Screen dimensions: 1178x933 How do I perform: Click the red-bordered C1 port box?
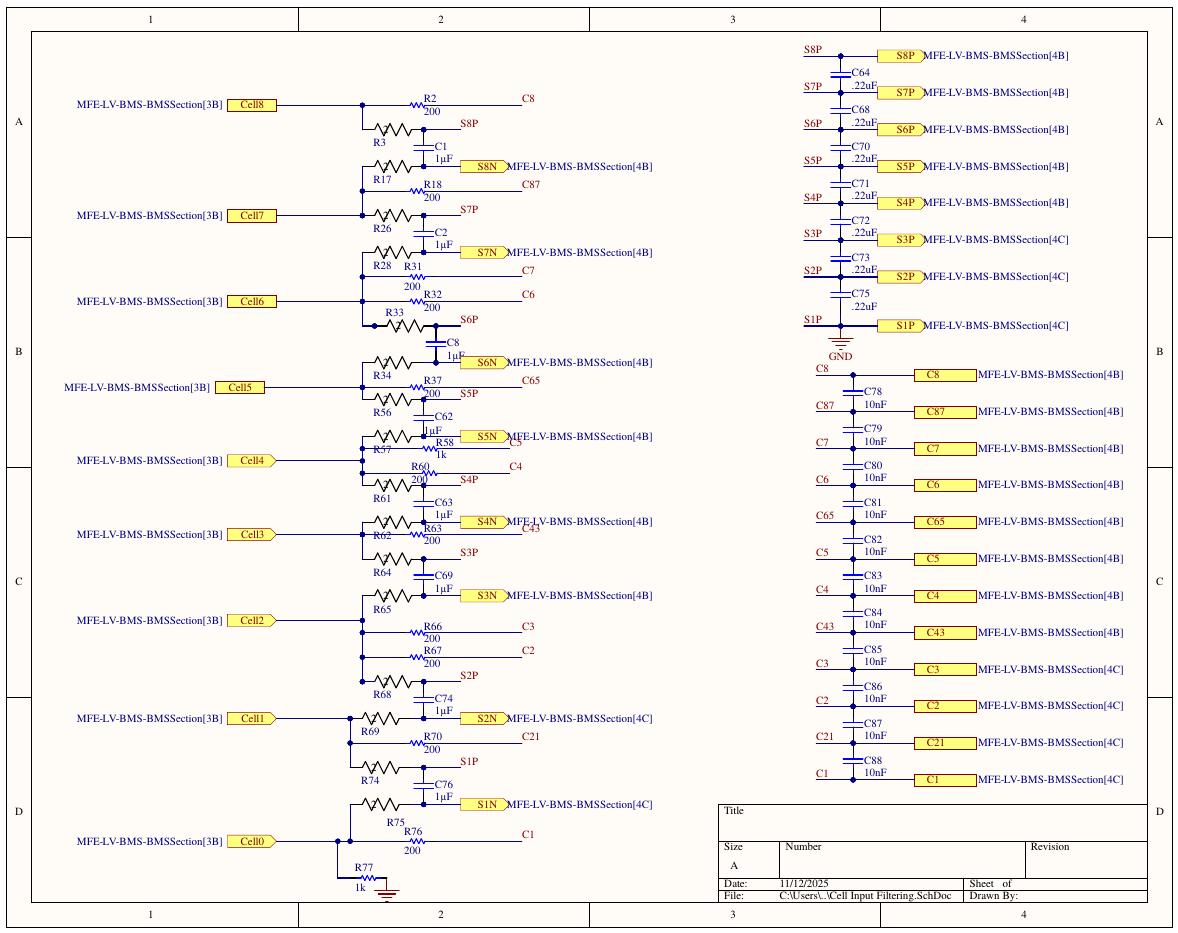click(945, 780)
